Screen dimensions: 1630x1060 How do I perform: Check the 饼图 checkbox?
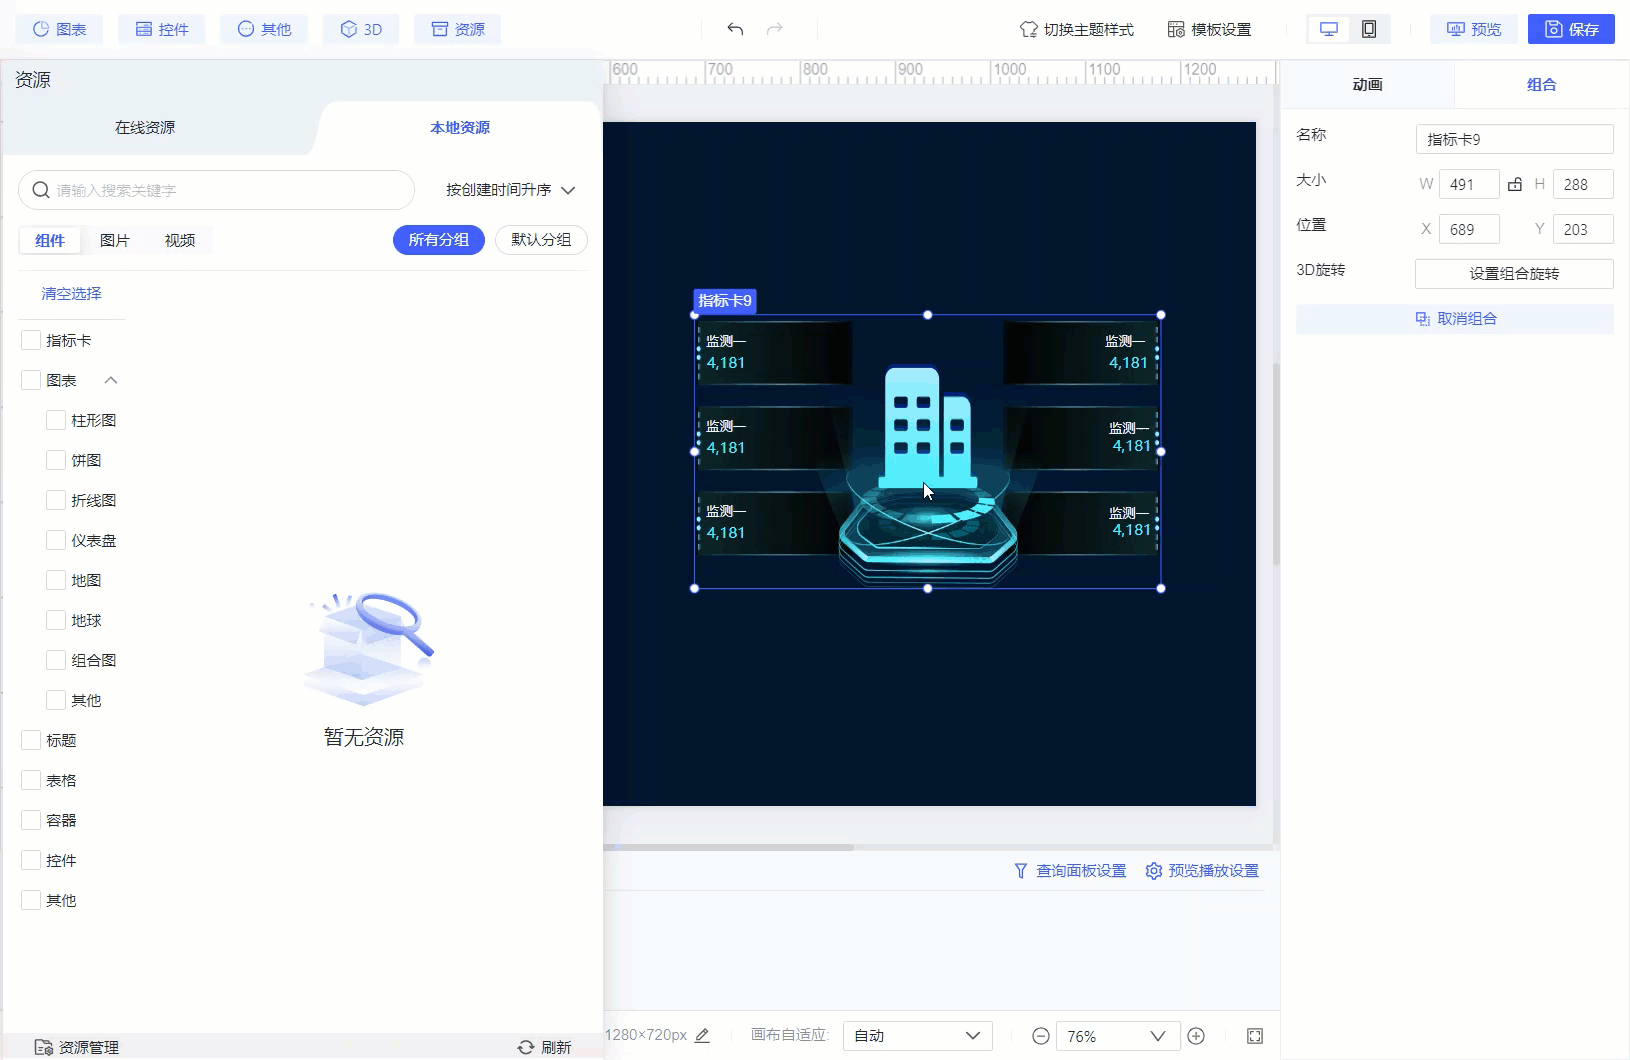click(x=56, y=460)
